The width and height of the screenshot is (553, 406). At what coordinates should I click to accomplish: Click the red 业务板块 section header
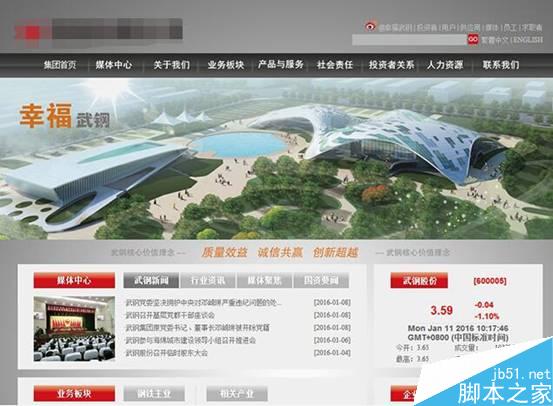tap(74, 394)
